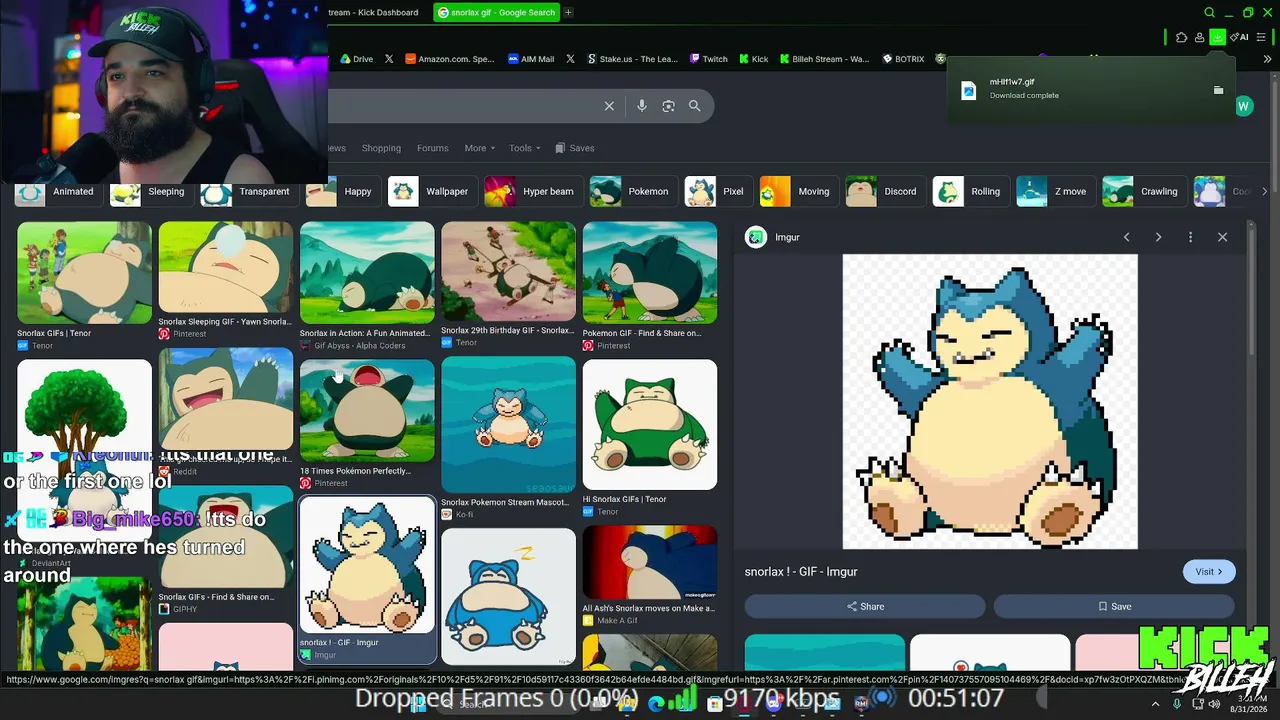Go to next image in preview panel

tap(1158, 237)
